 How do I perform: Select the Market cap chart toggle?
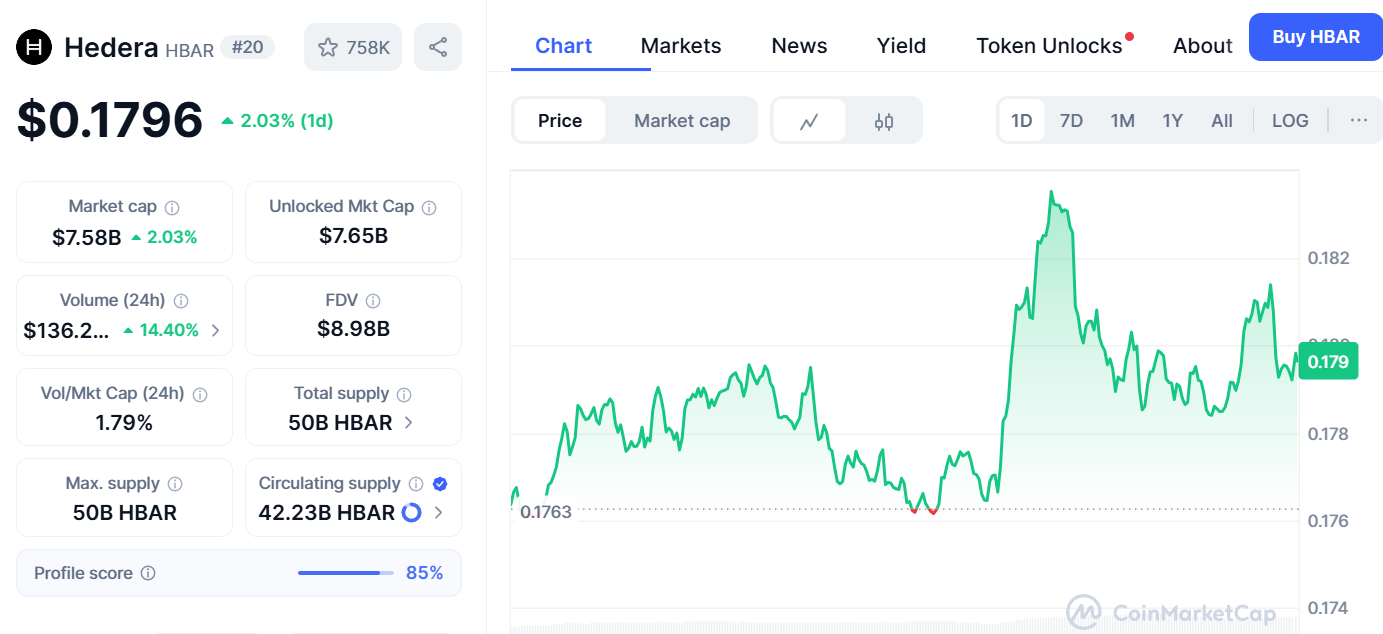(682, 121)
